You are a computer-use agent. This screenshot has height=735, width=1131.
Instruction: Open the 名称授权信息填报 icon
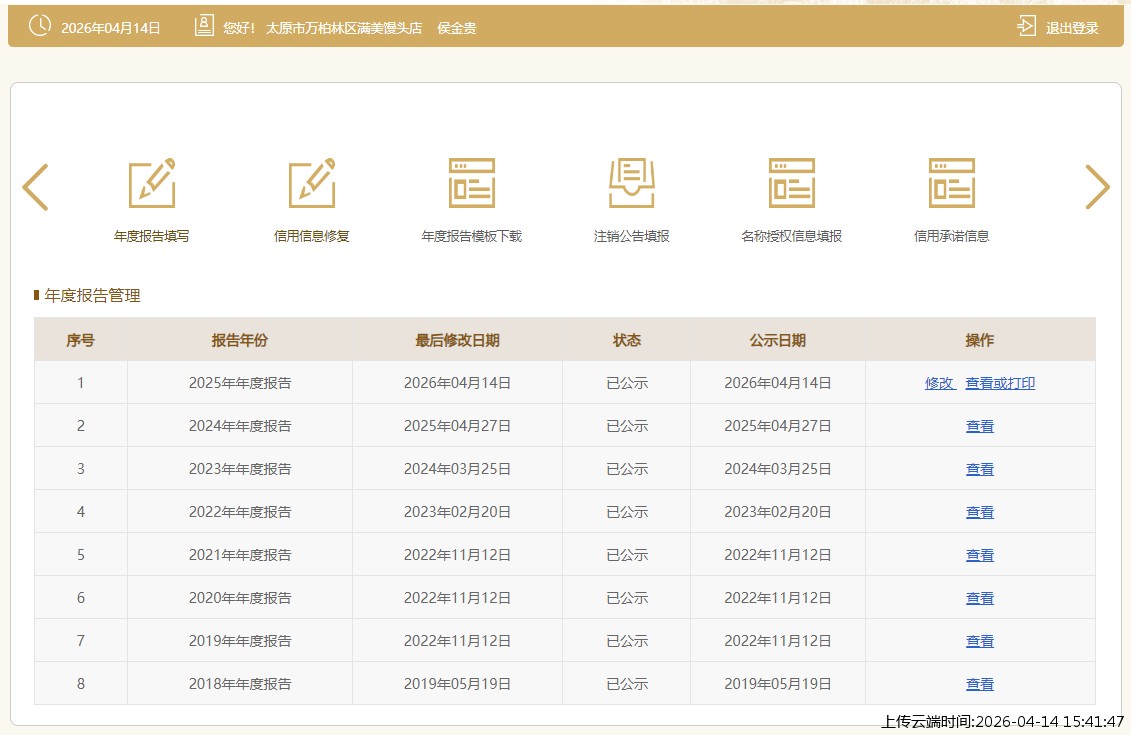coord(792,184)
